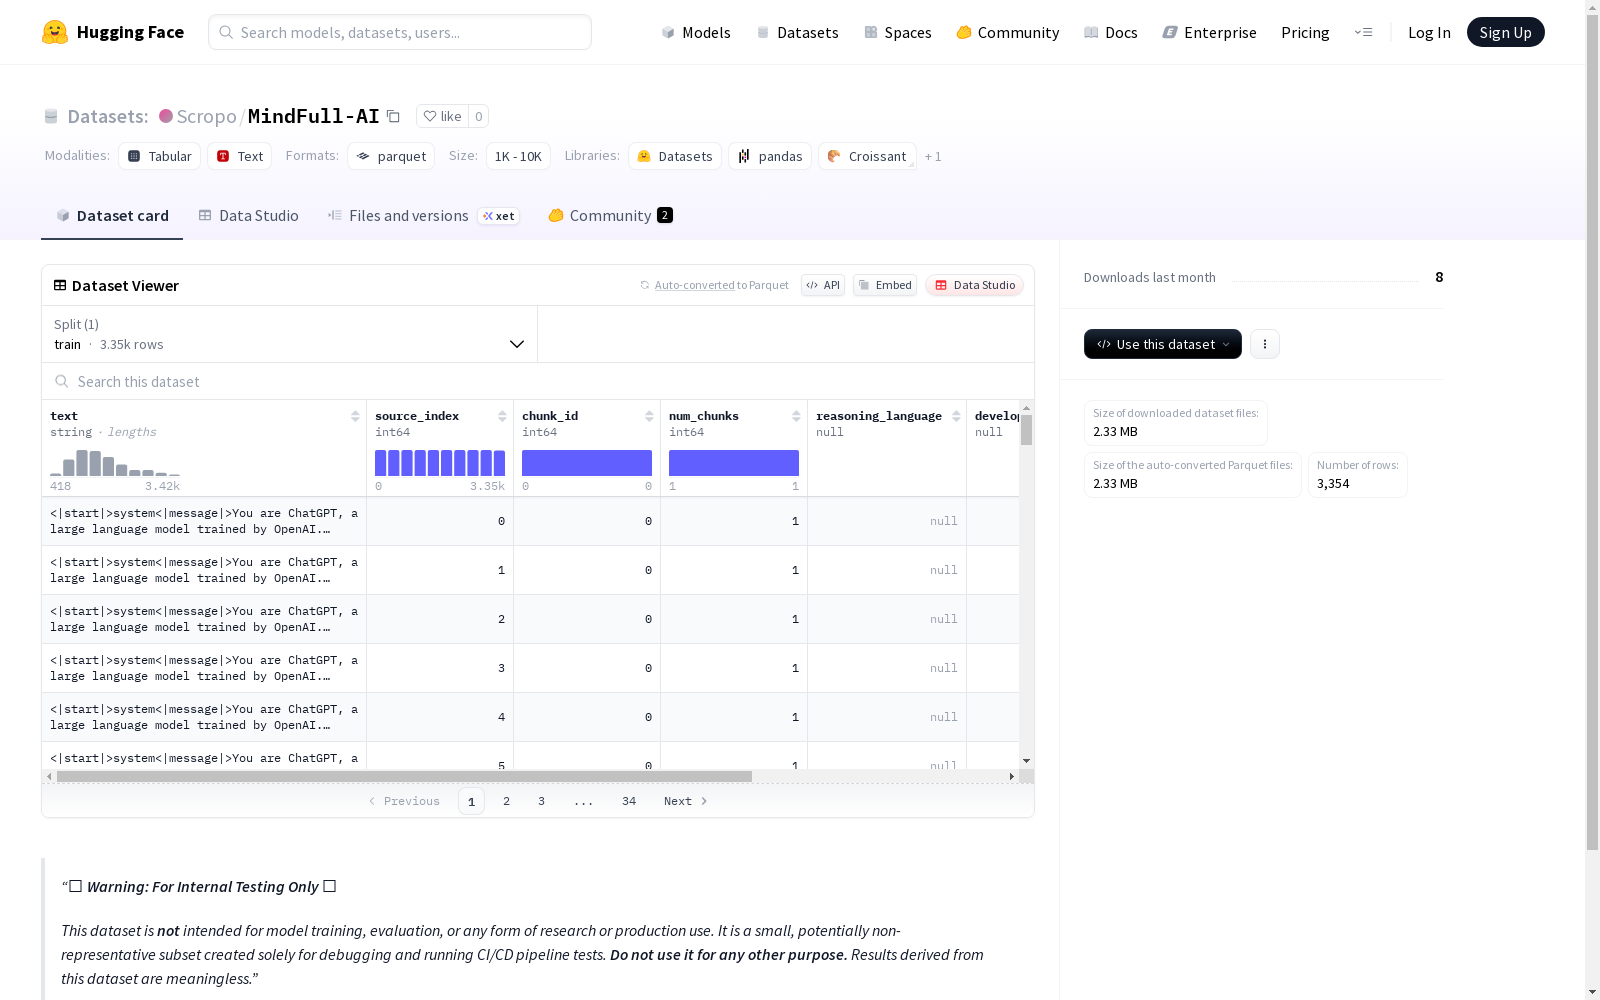Open the Community tab with 2 discussions
This screenshot has width=1600, height=1000.
[610, 216]
